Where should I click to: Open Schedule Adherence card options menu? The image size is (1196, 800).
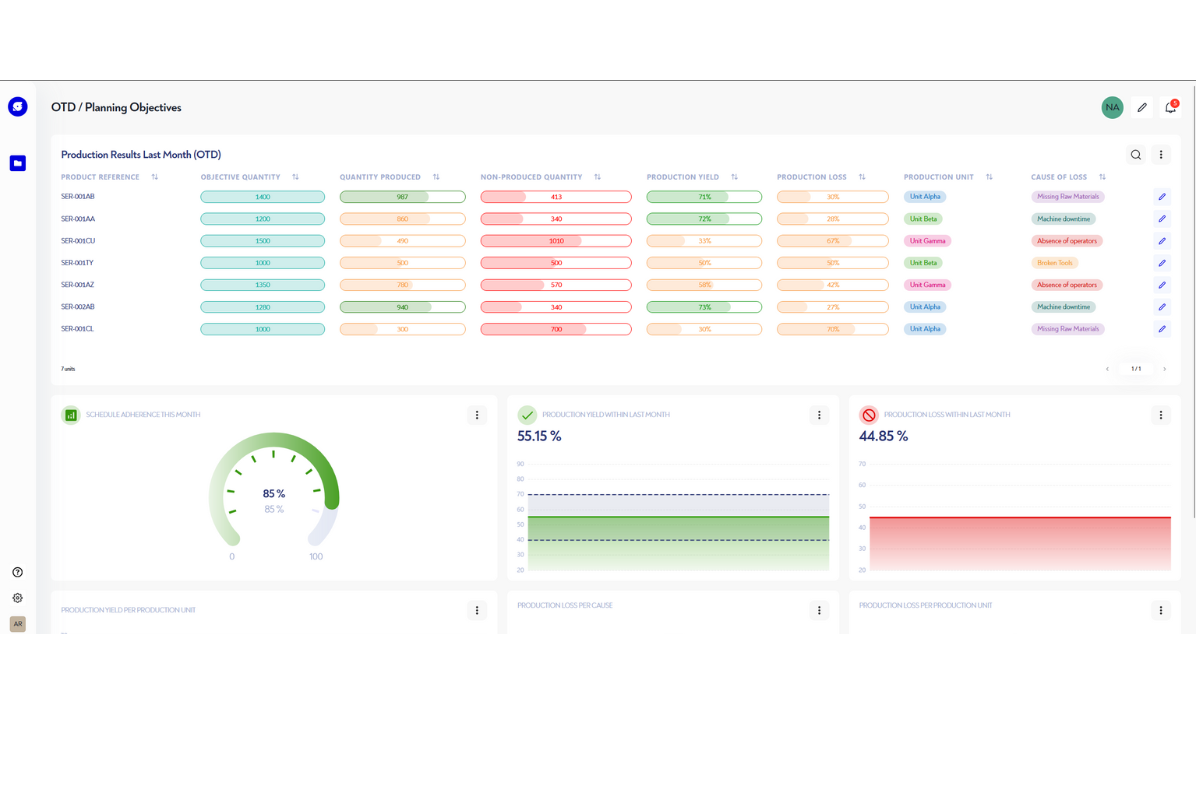pyautogui.click(x=477, y=415)
